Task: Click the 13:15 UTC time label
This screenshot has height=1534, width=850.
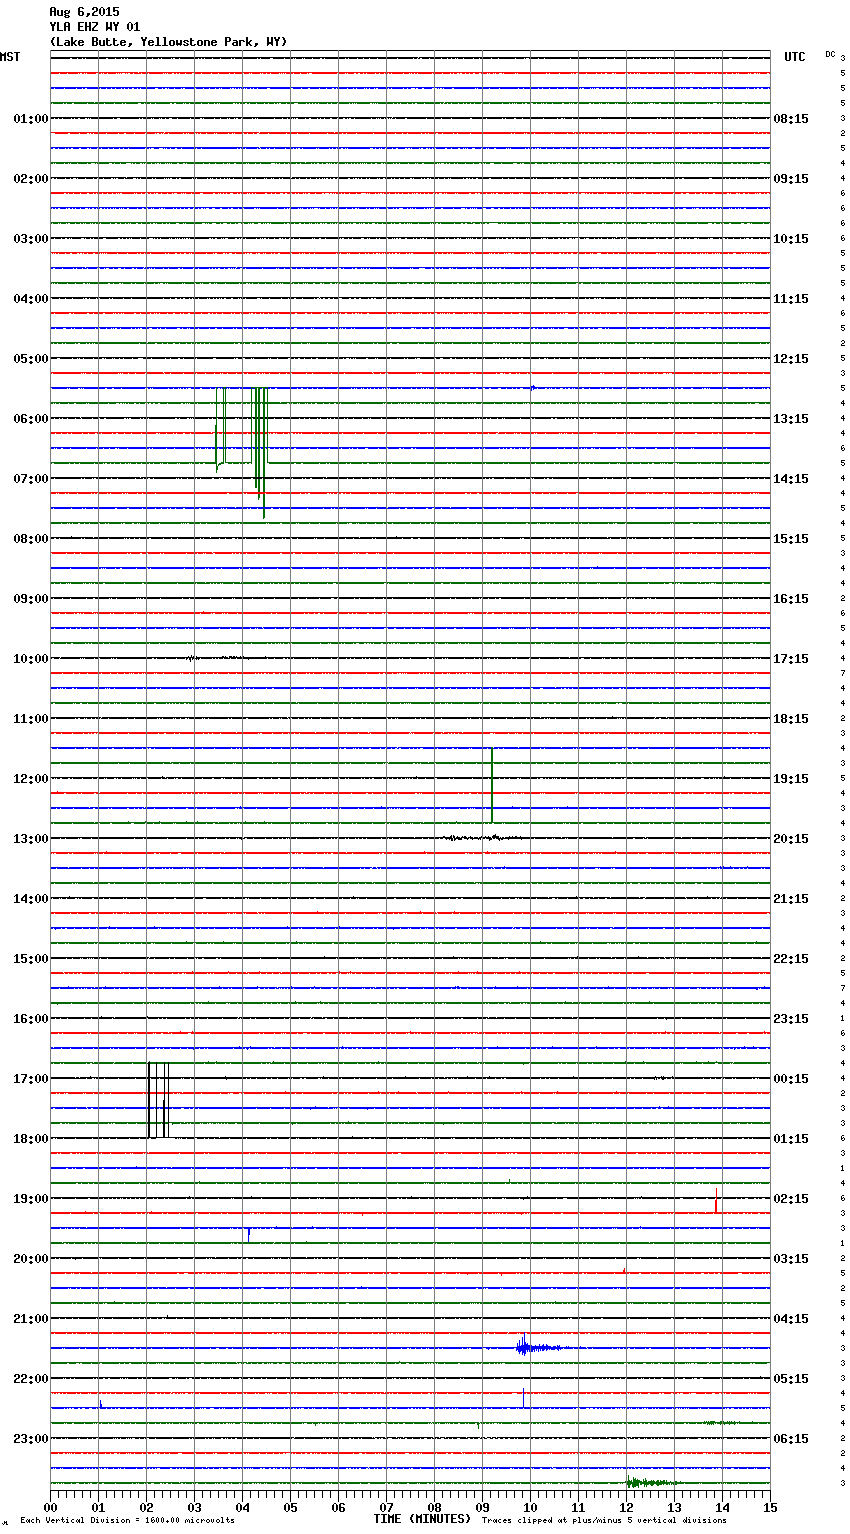Action: (791, 419)
